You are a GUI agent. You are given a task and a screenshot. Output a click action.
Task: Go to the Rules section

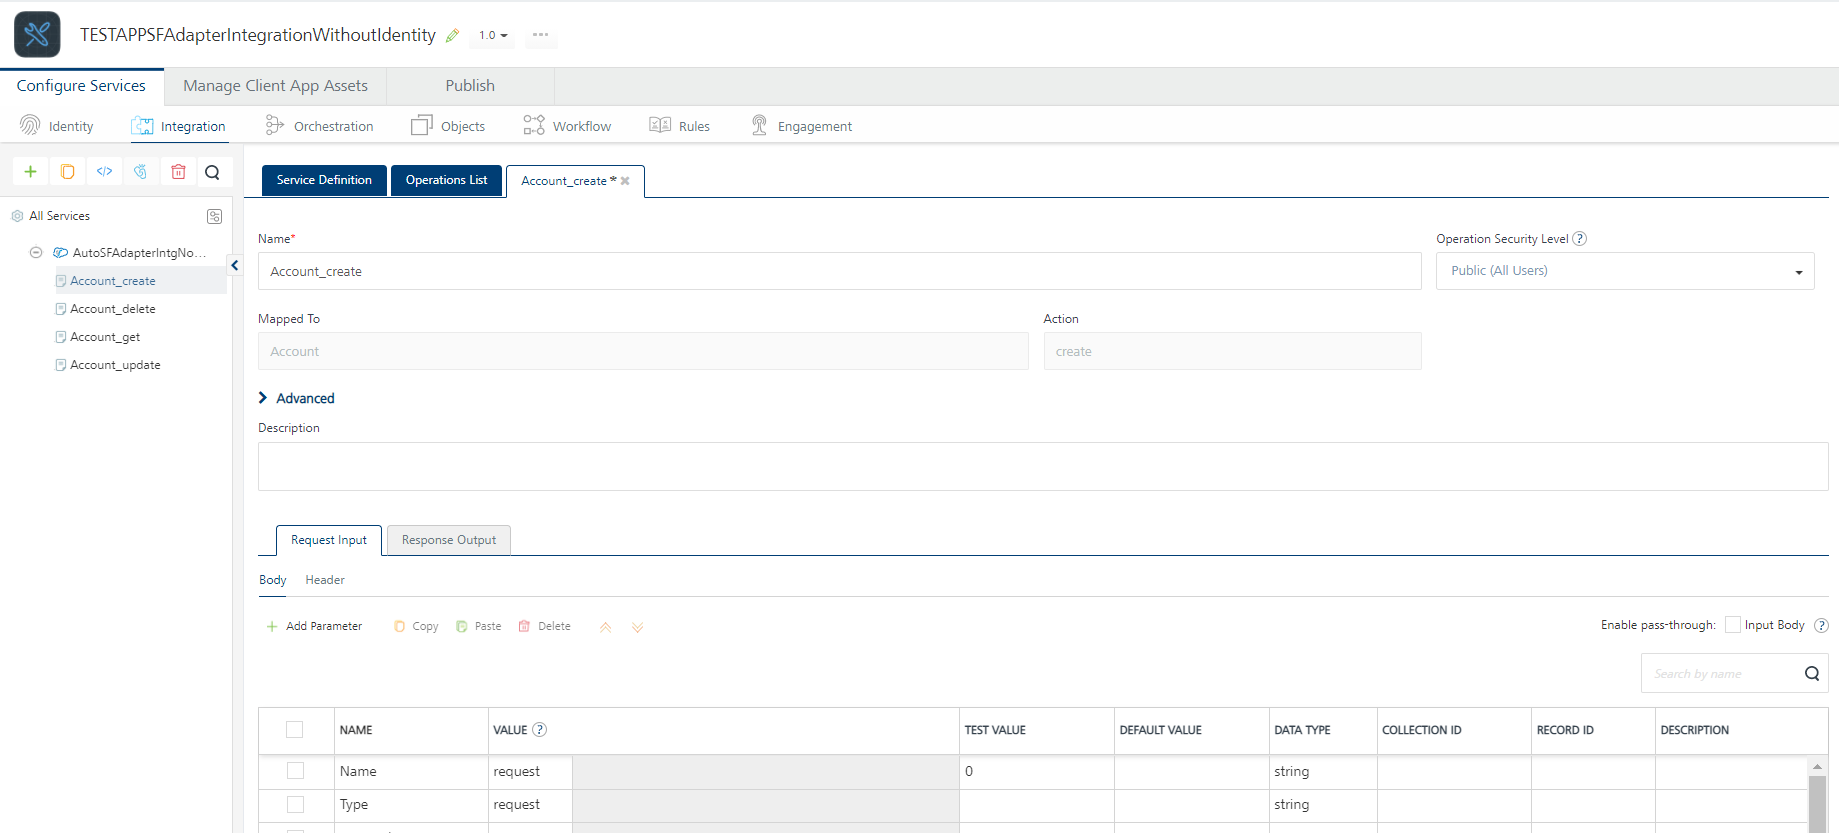[x=680, y=126]
